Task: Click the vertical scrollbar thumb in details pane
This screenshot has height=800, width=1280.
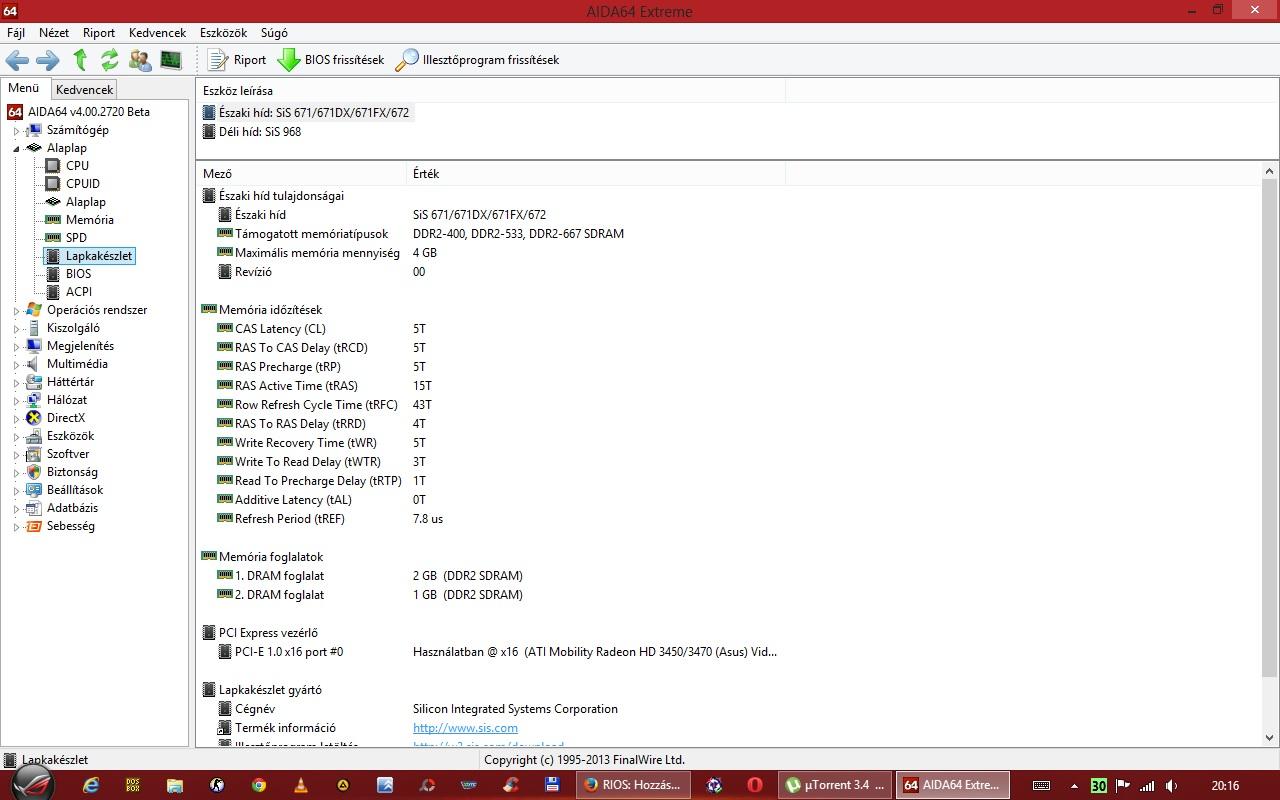Action: click(1270, 429)
